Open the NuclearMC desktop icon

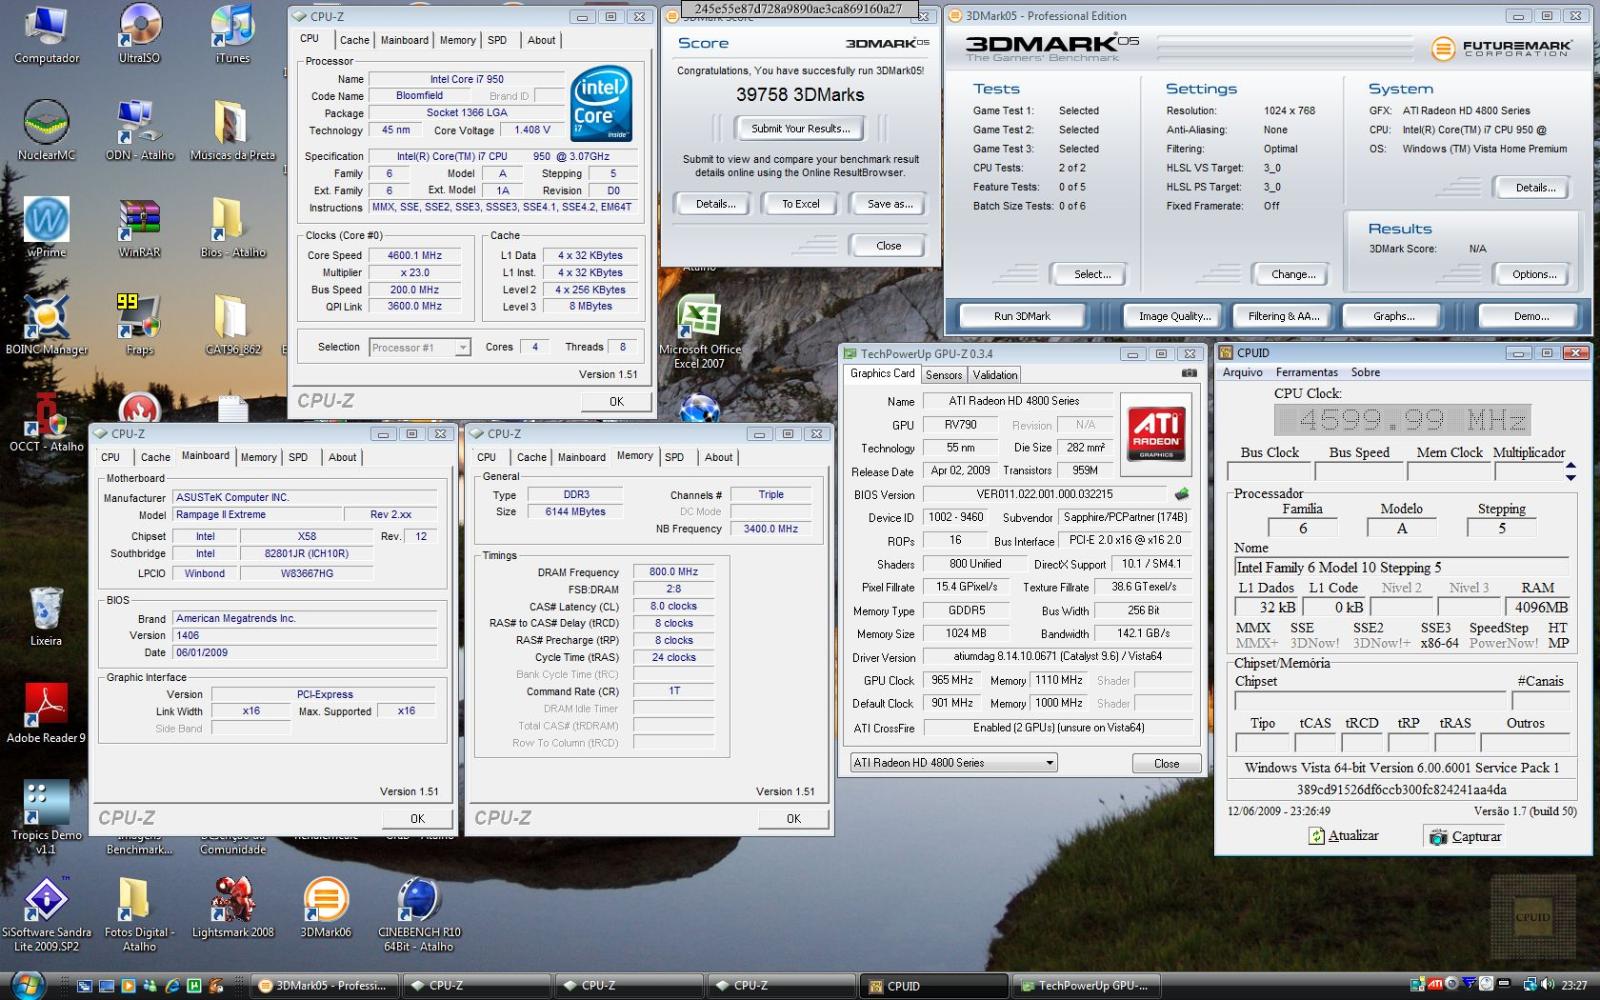(46, 130)
